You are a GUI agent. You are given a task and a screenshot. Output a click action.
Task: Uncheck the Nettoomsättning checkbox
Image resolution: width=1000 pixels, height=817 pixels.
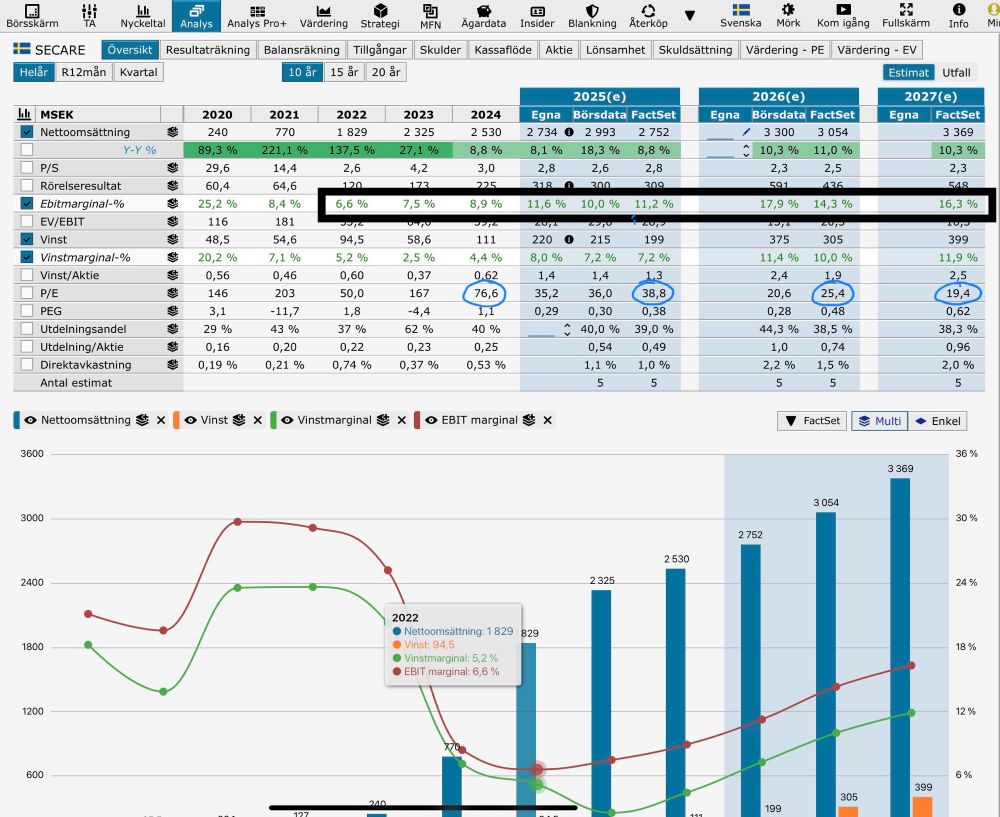point(26,132)
